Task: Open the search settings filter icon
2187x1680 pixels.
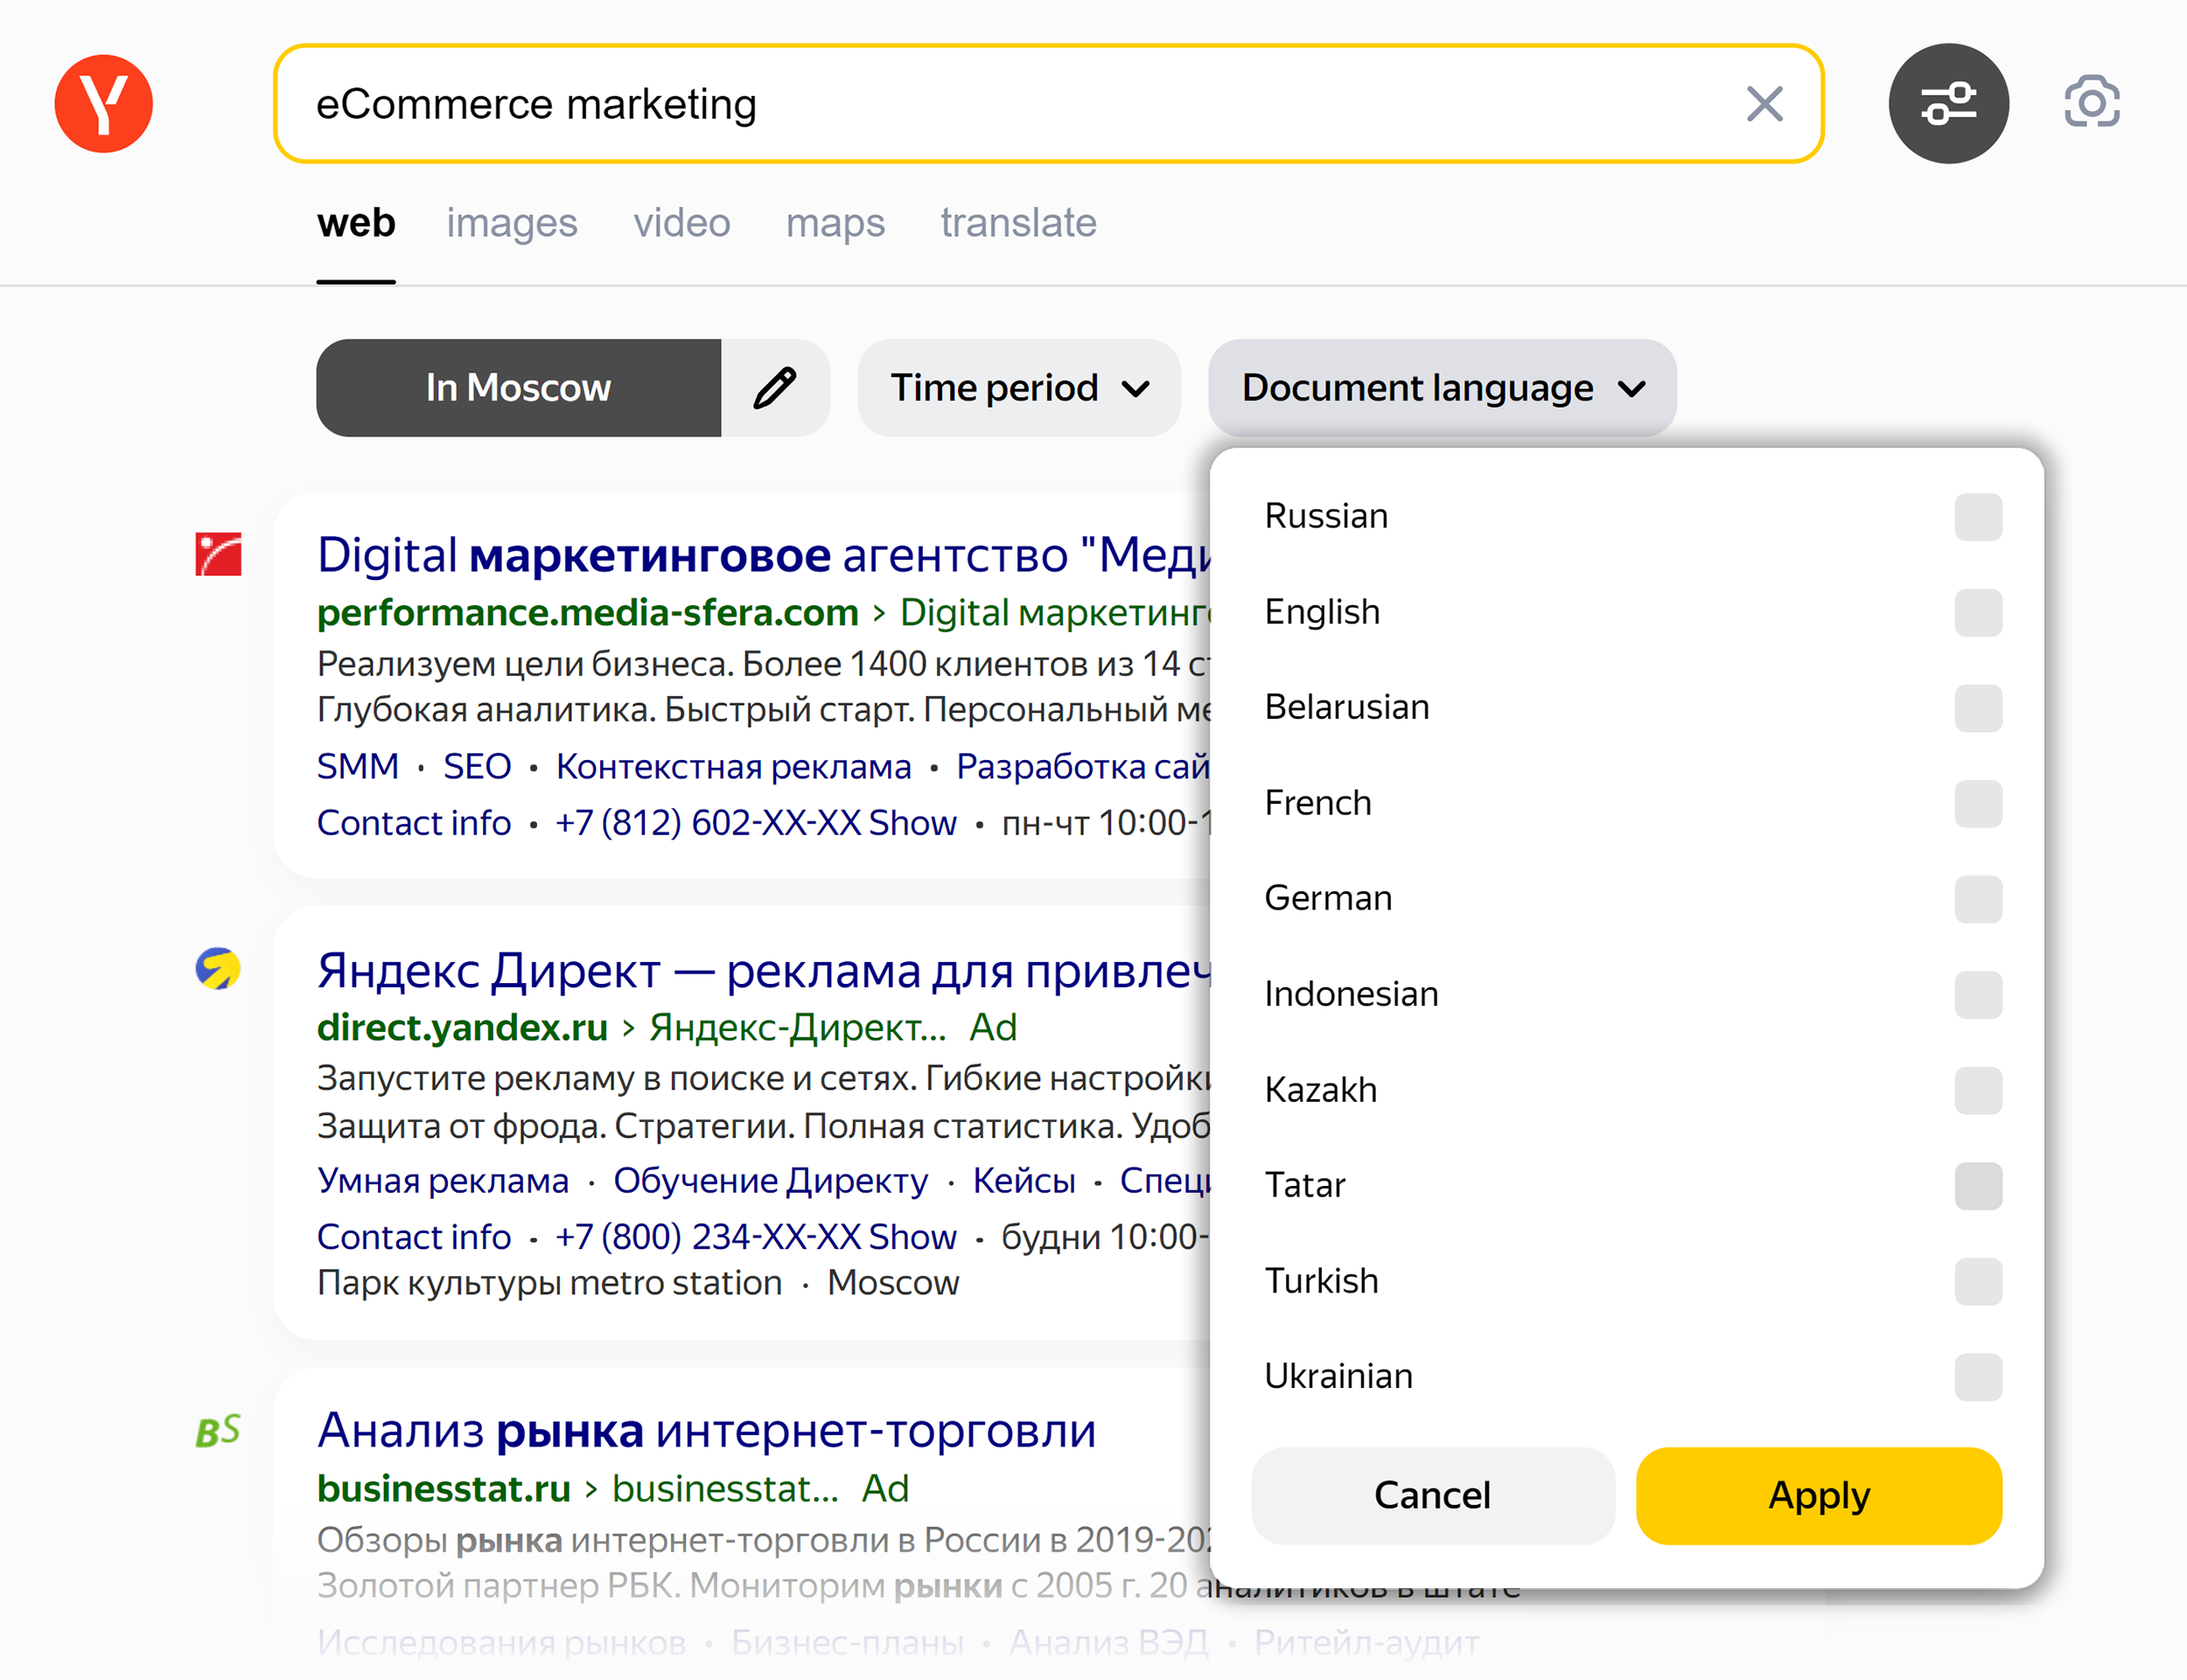Action: tap(1947, 103)
